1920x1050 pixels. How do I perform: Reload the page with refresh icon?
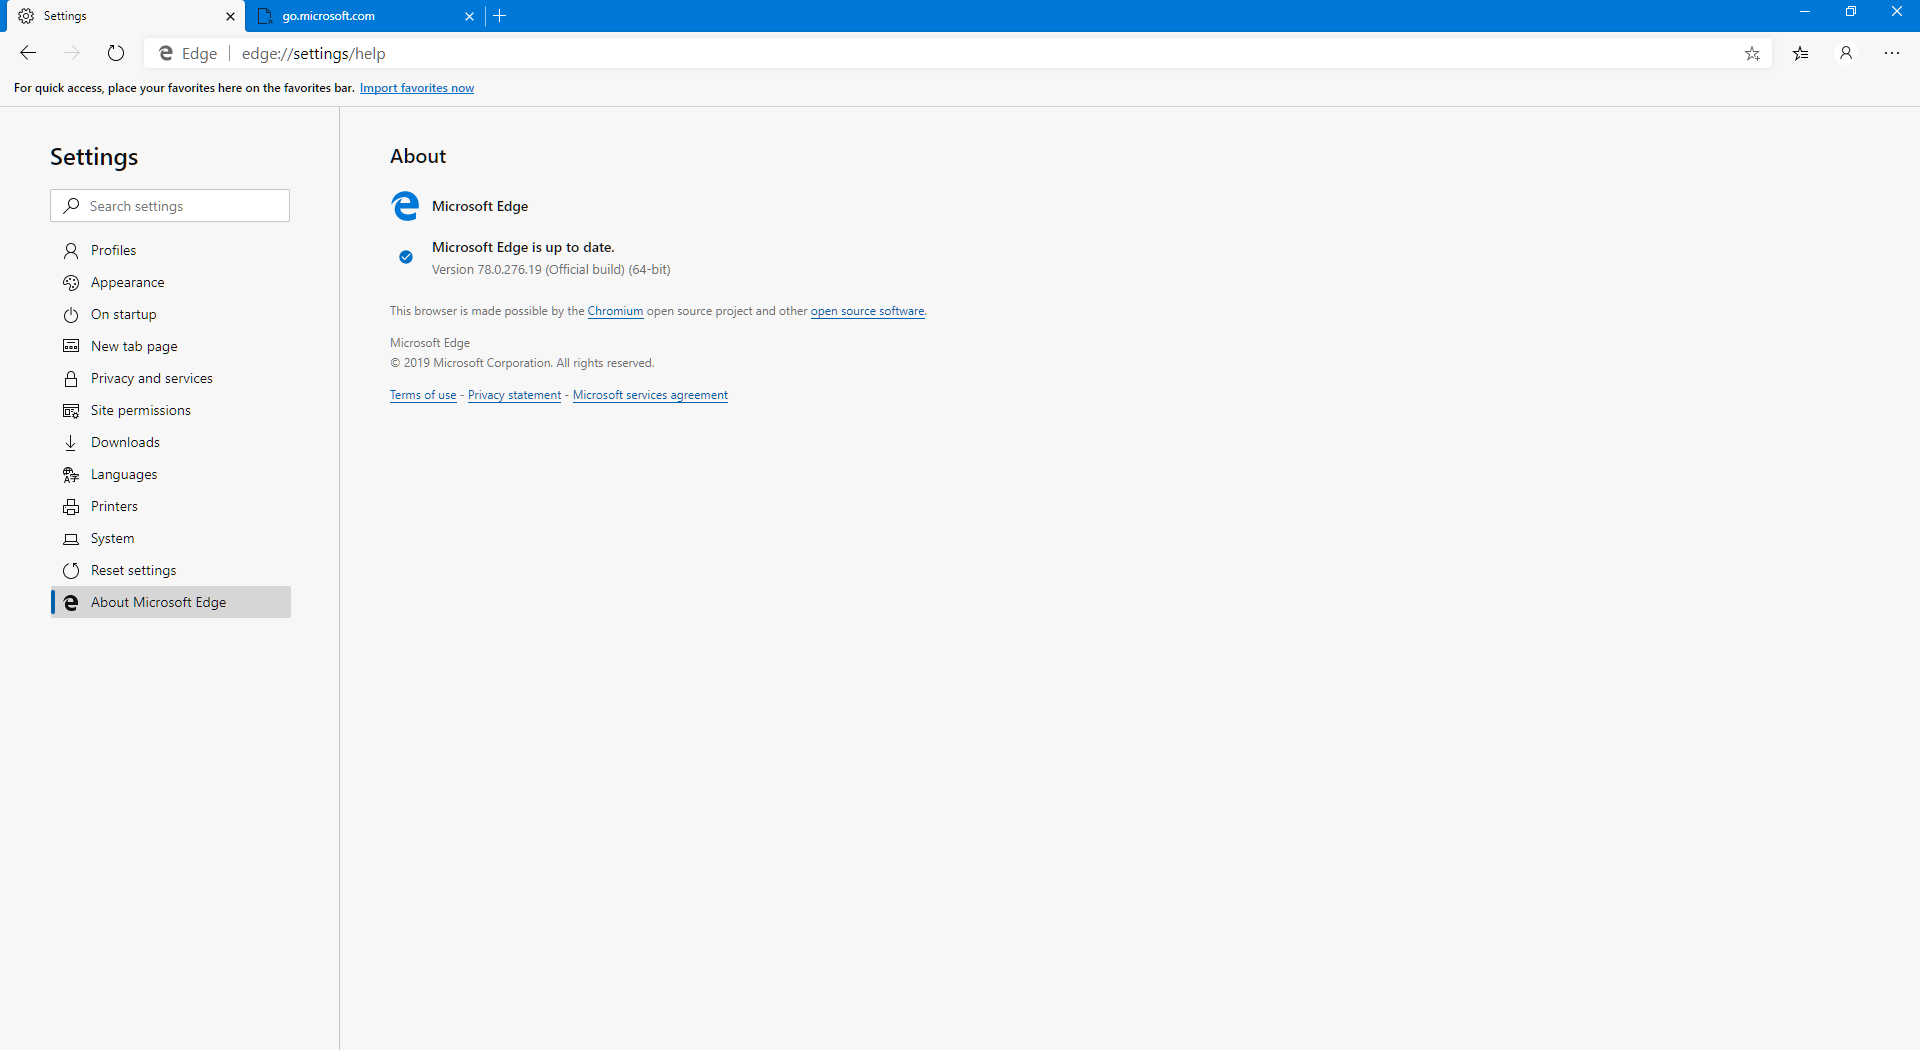point(116,53)
